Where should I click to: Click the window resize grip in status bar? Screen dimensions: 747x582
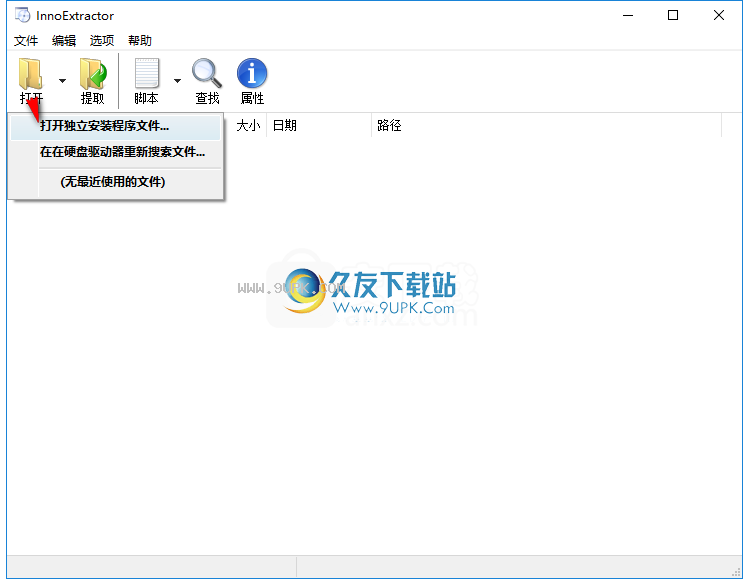[736, 571]
